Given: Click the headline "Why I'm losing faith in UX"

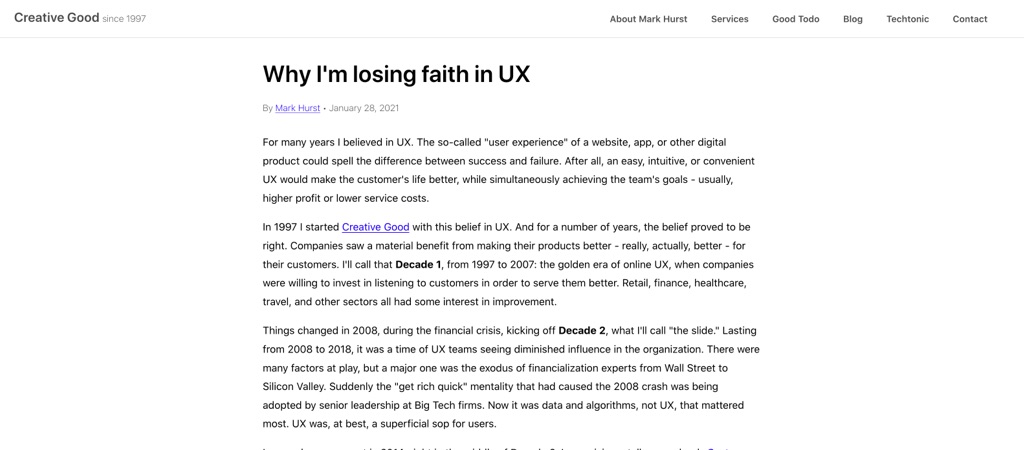Looking at the screenshot, I should [x=396, y=74].
